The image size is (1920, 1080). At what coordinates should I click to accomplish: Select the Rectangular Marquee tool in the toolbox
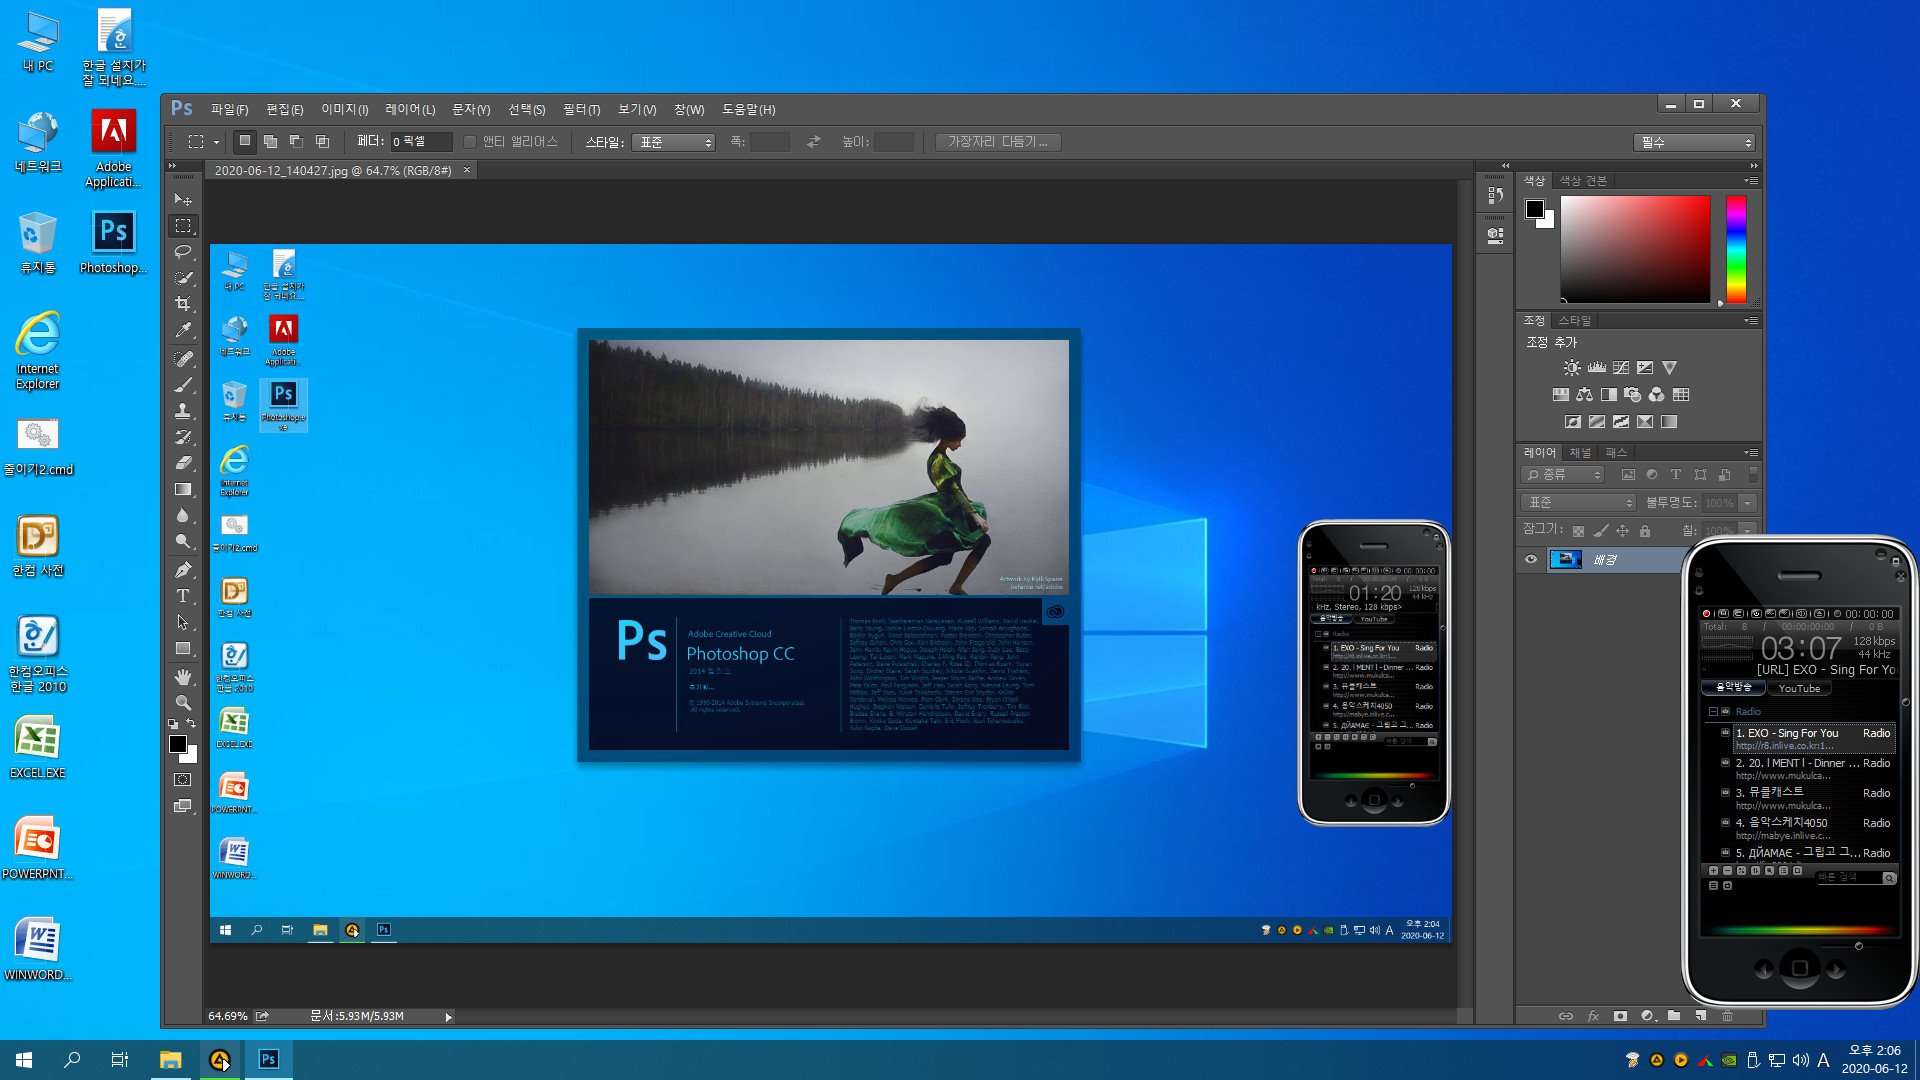point(183,226)
